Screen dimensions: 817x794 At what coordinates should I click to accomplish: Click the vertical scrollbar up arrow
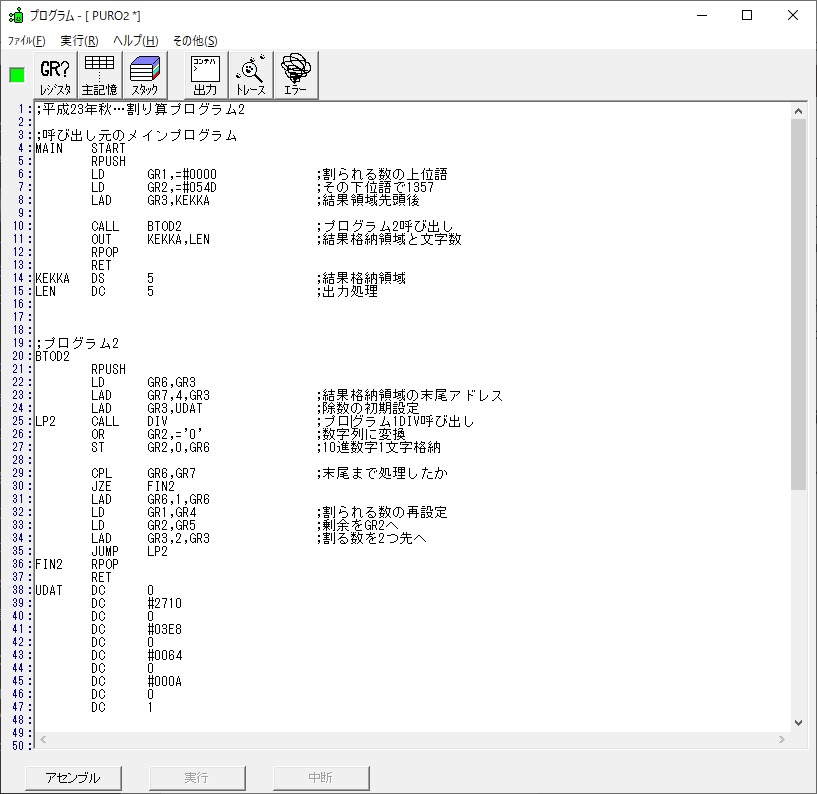[x=798, y=111]
